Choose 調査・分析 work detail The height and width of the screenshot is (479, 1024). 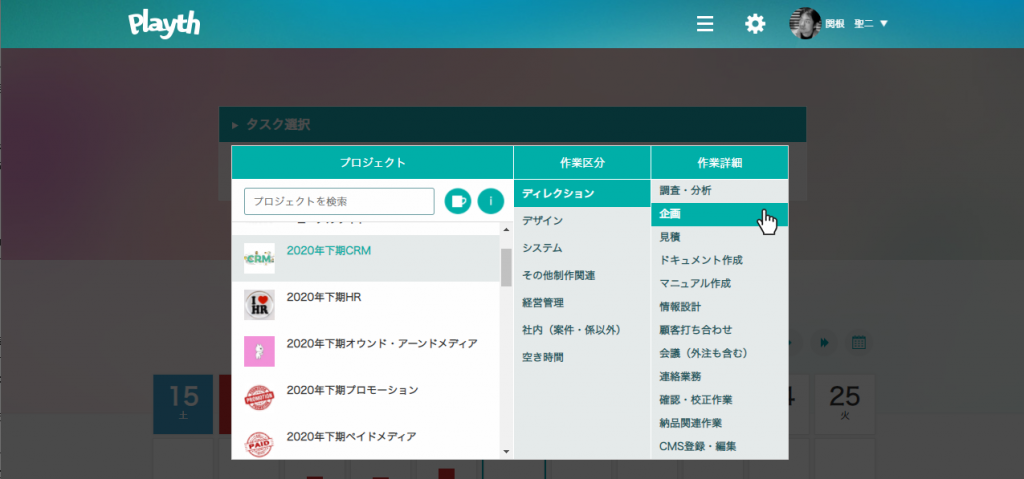tap(719, 191)
